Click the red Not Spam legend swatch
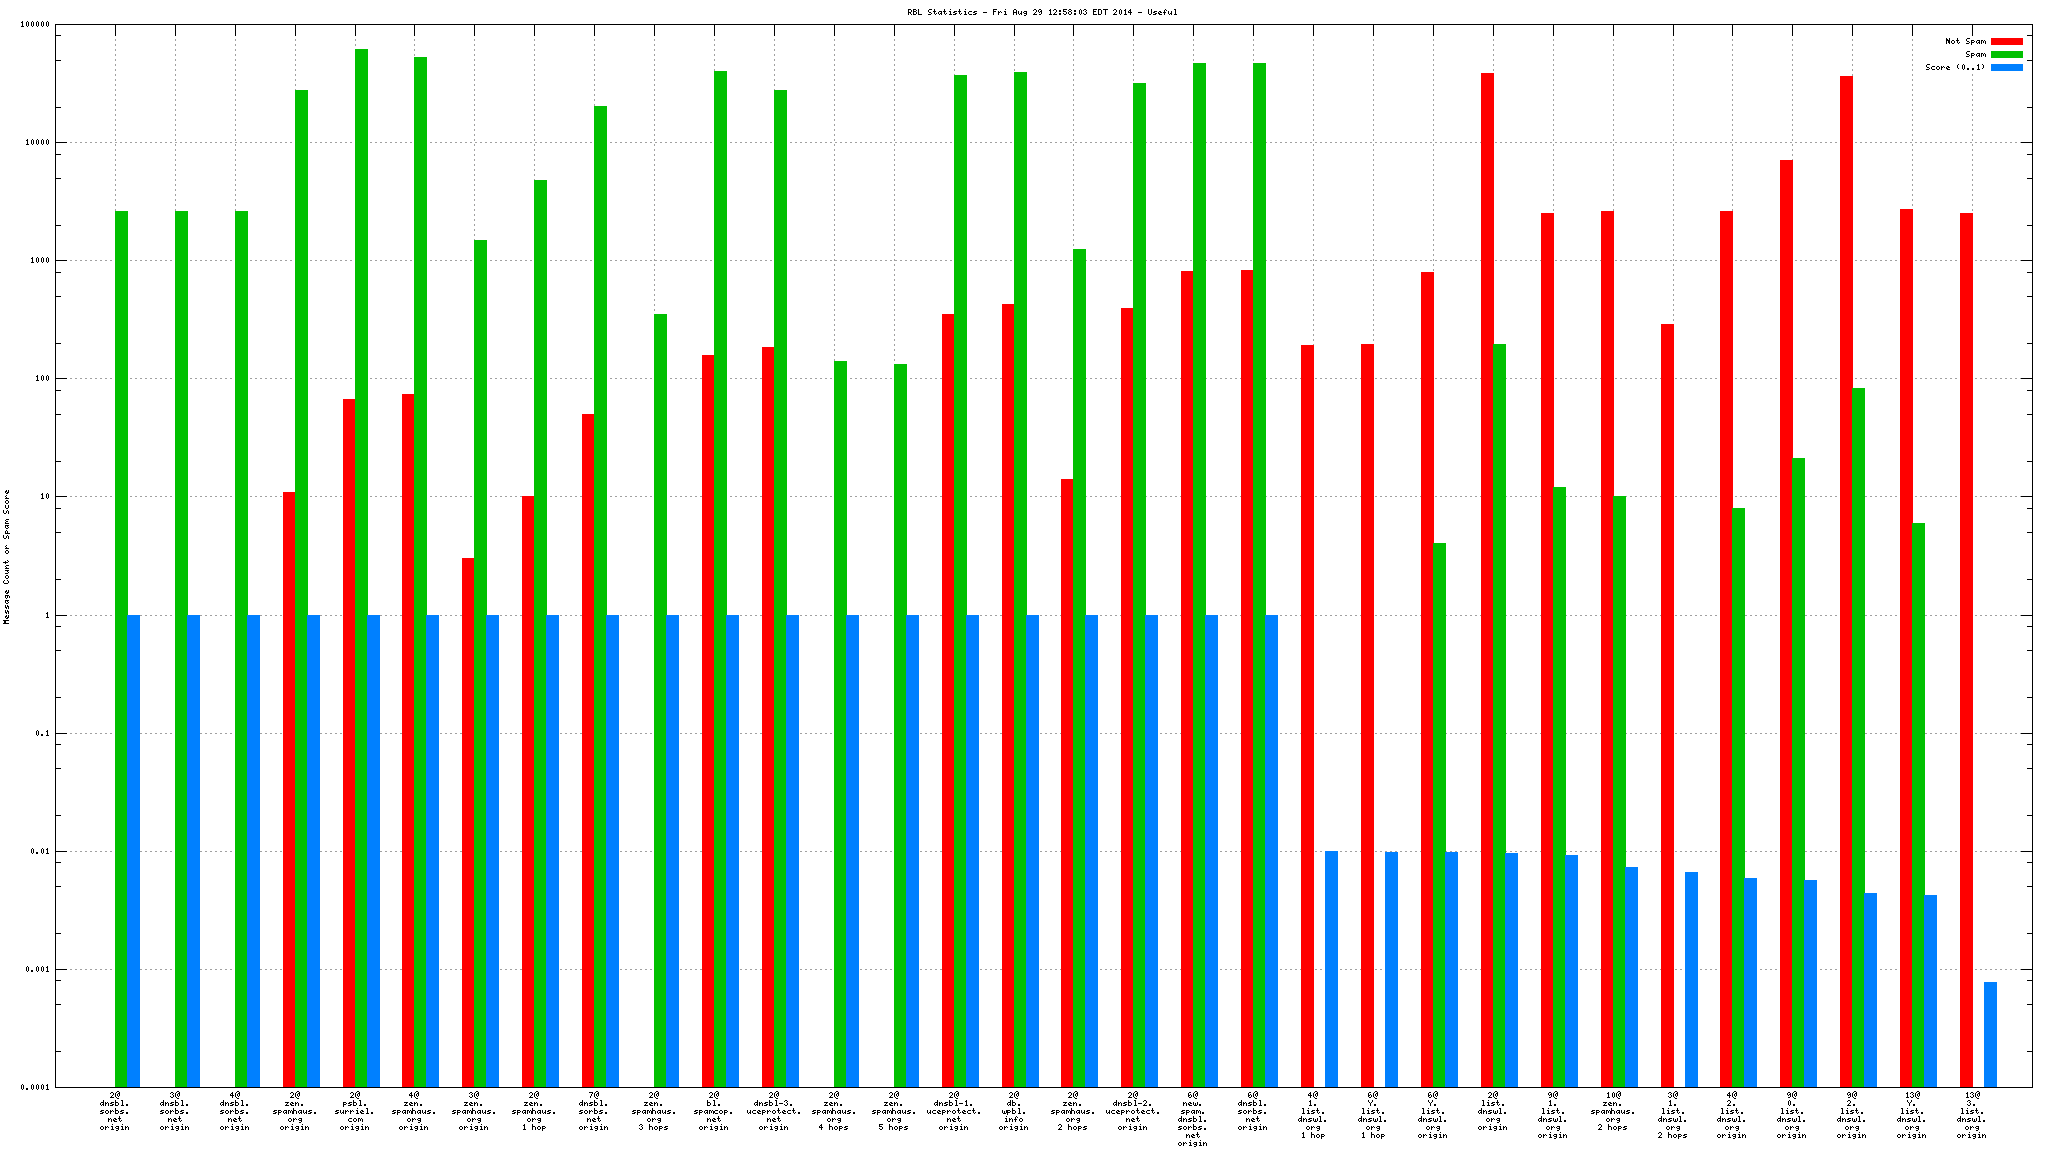Screen dimensions: 2048x1152 (2006, 42)
